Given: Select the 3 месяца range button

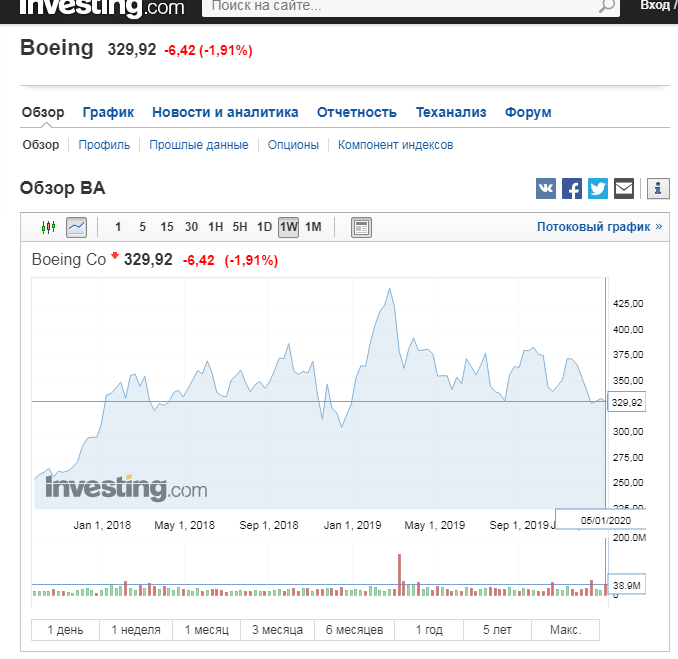Looking at the screenshot, I should (x=277, y=630).
